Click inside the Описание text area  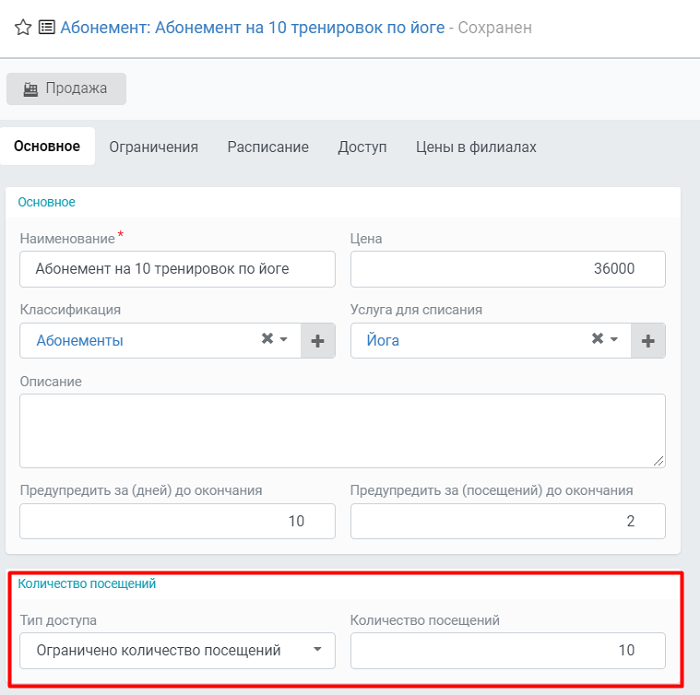[x=342, y=431]
